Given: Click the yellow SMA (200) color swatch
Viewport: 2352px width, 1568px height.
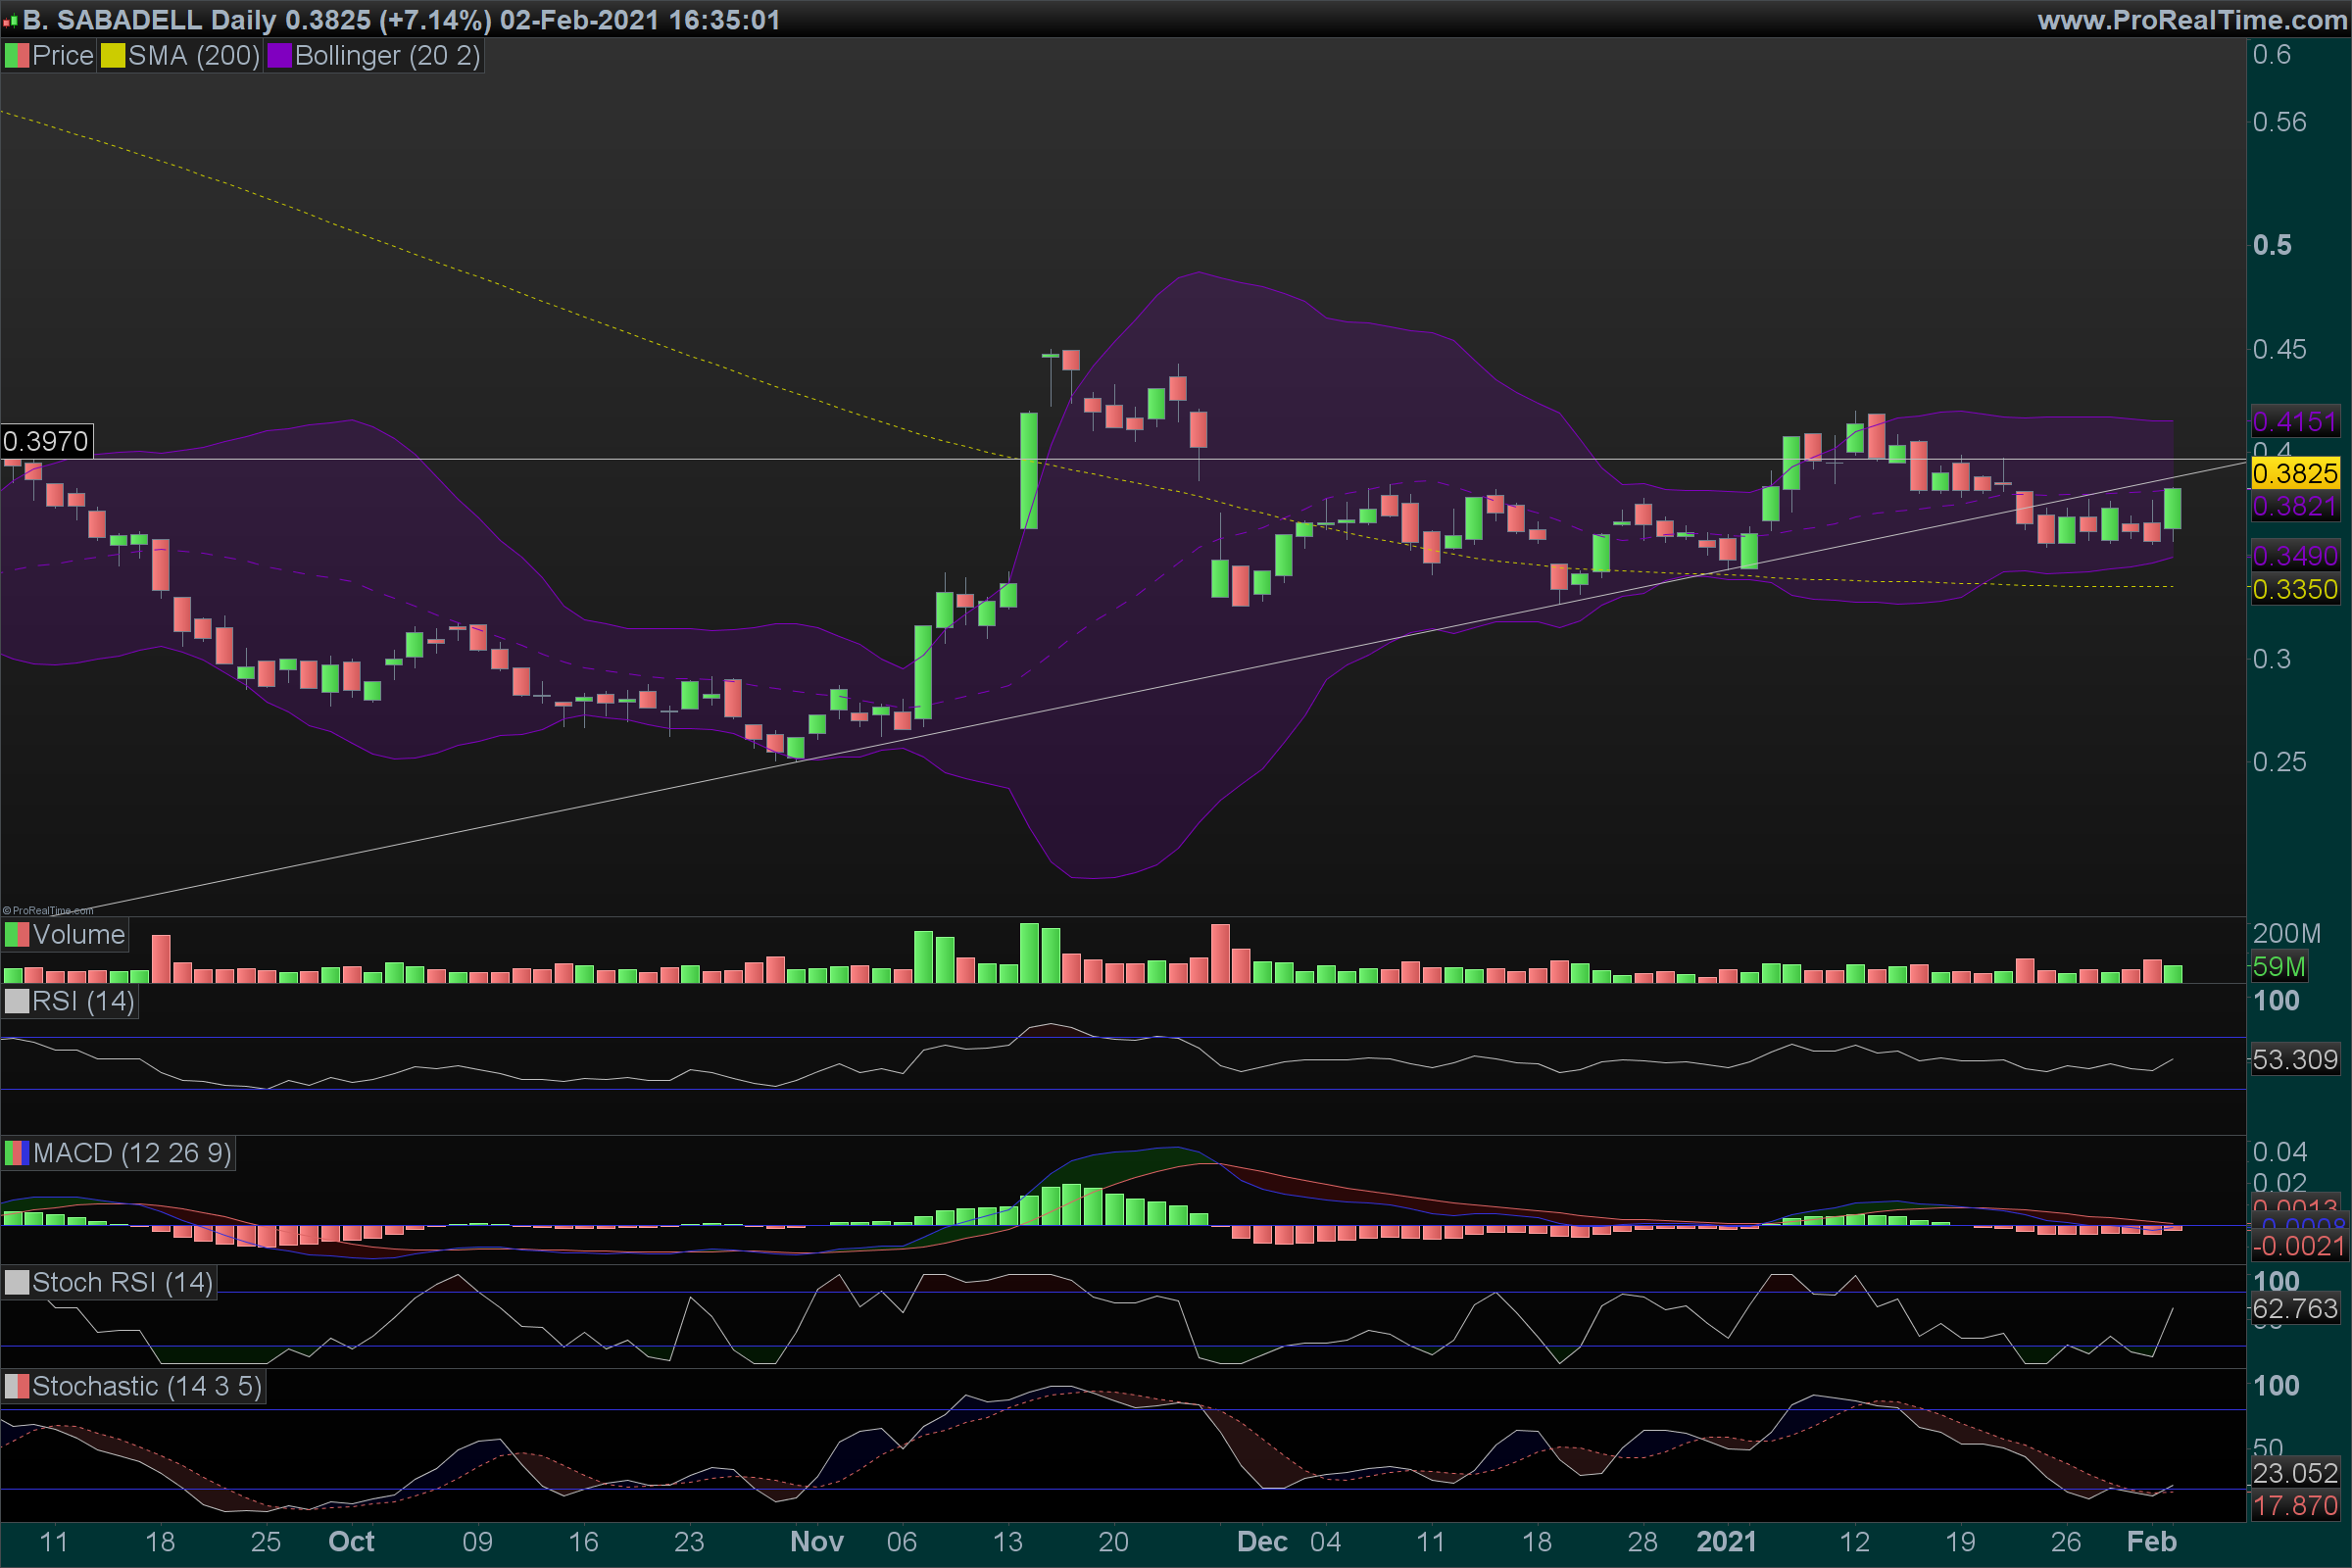Looking at the screenshot, I should [113, 56].
